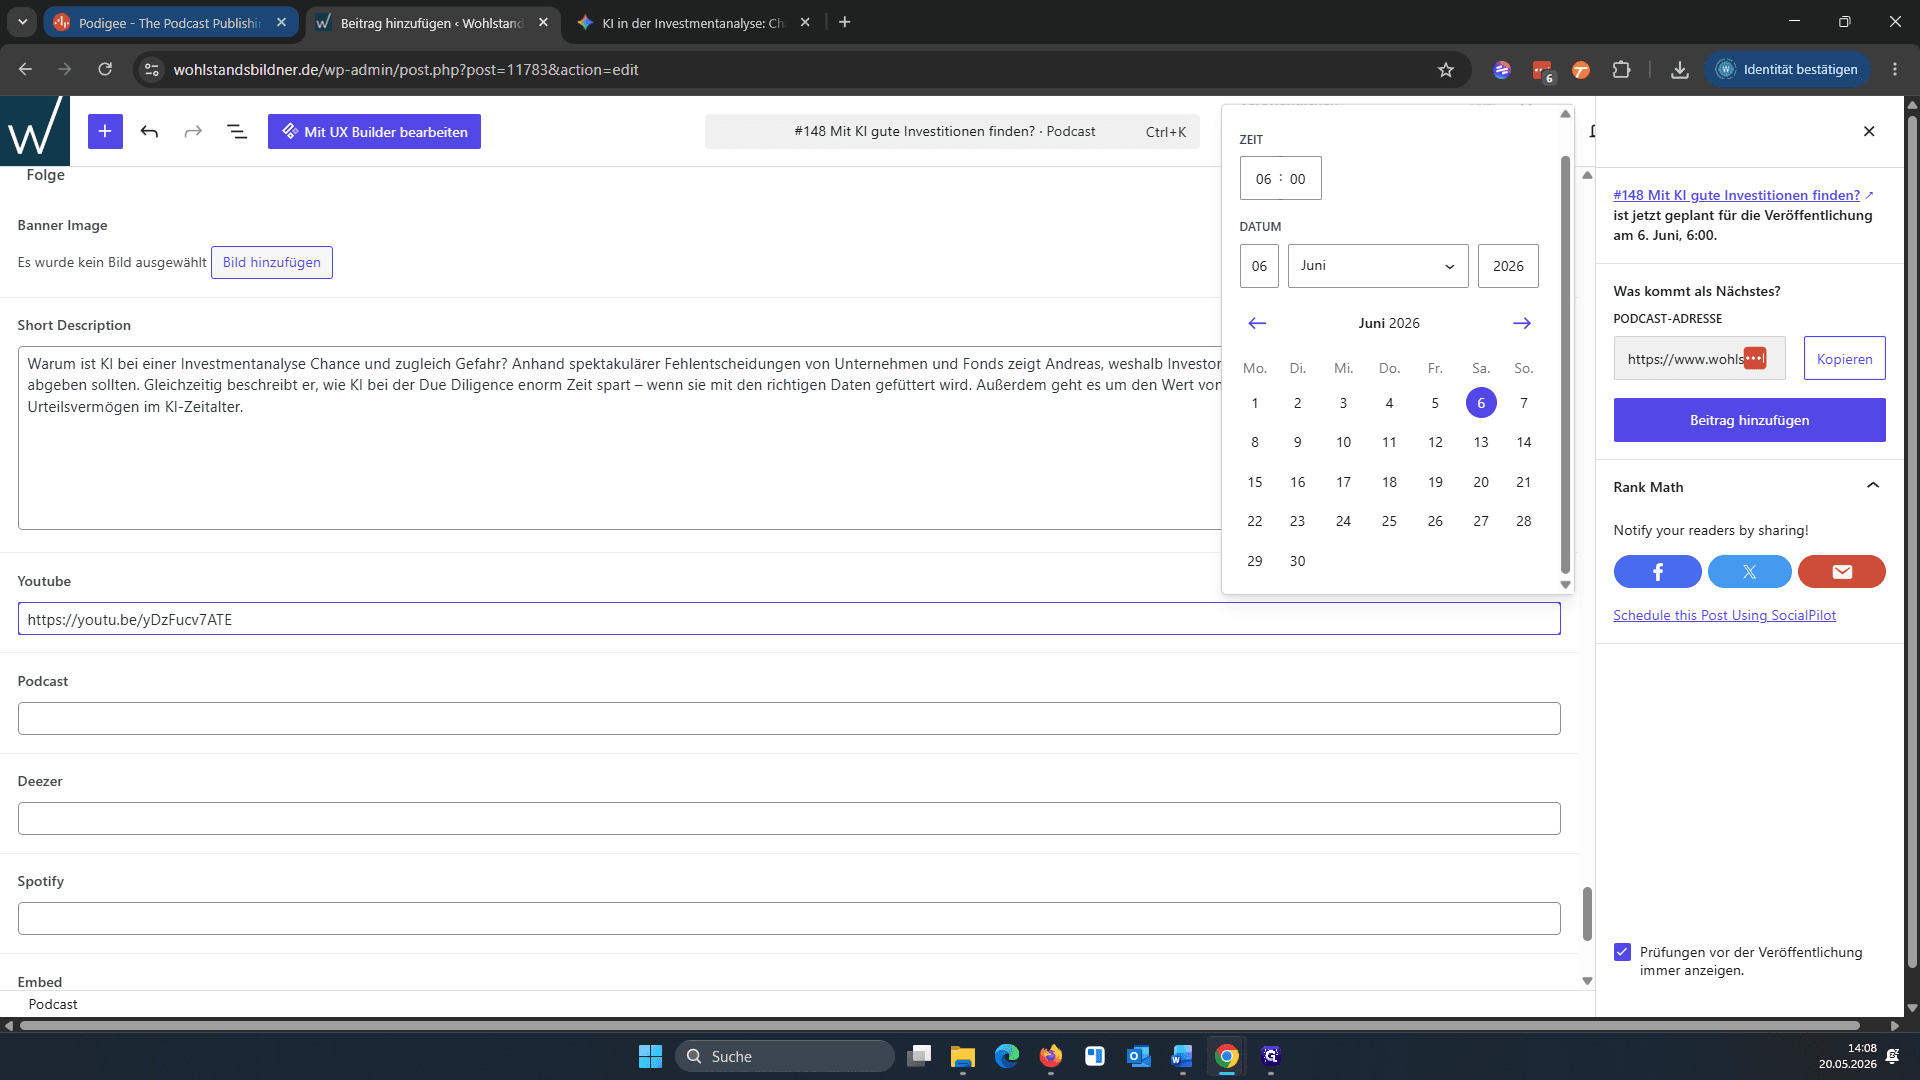
Task: Open the document overview list icon
Action: [237, 131]
